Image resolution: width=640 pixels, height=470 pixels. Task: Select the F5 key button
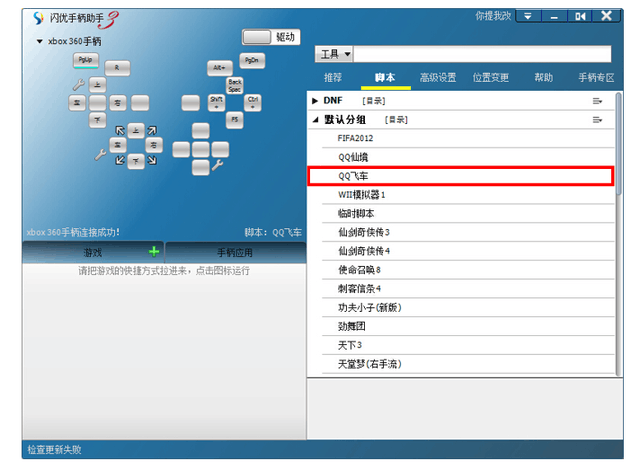(x=235, y=120)
